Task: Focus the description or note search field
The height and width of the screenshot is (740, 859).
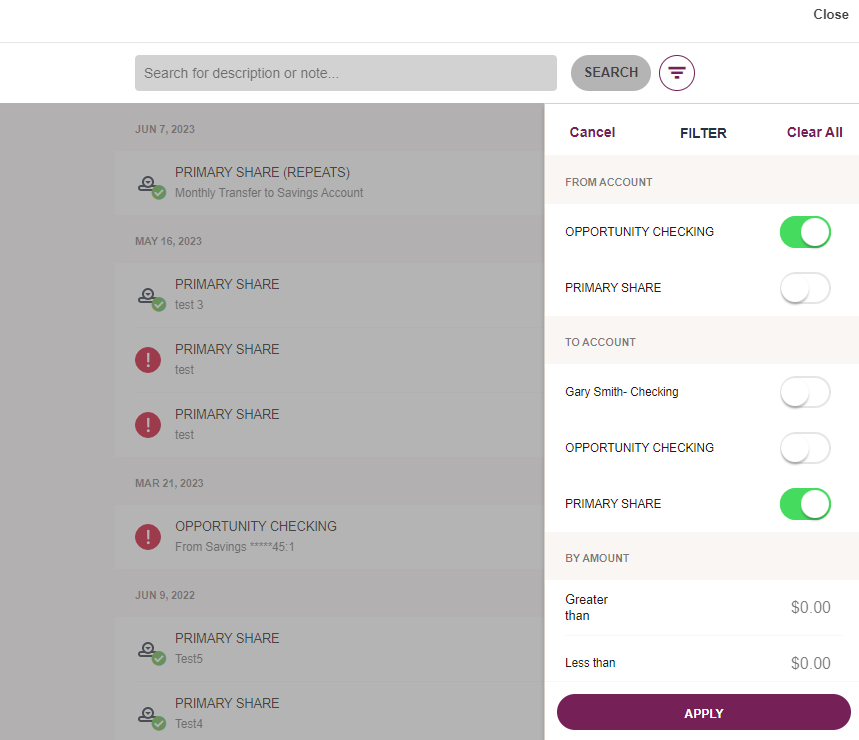Action: click(x=346, y=73)
